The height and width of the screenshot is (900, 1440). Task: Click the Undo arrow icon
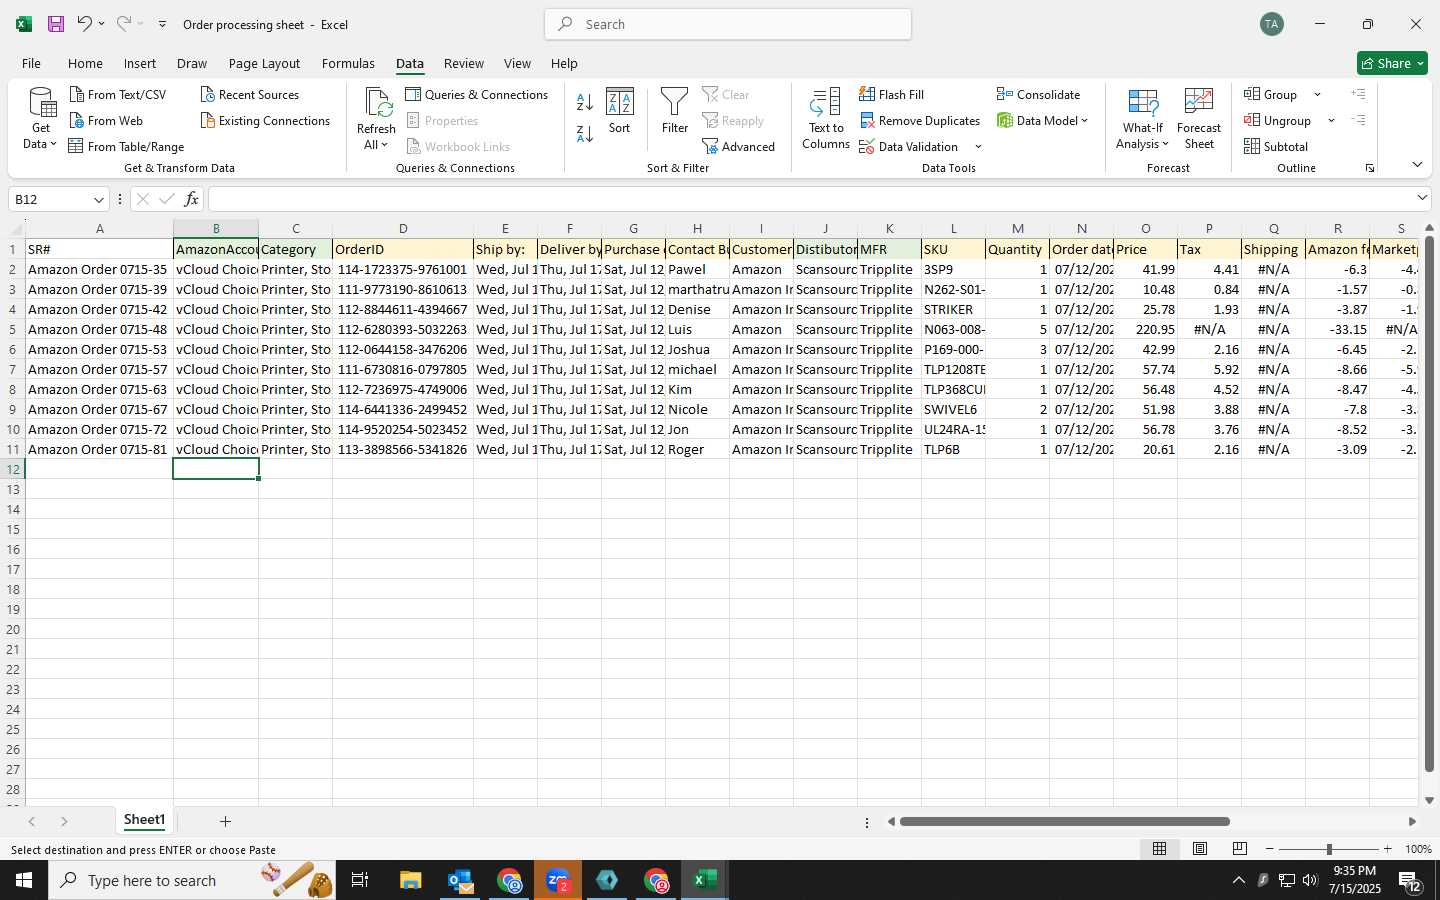pyautogui.click(x=85, y=24)
